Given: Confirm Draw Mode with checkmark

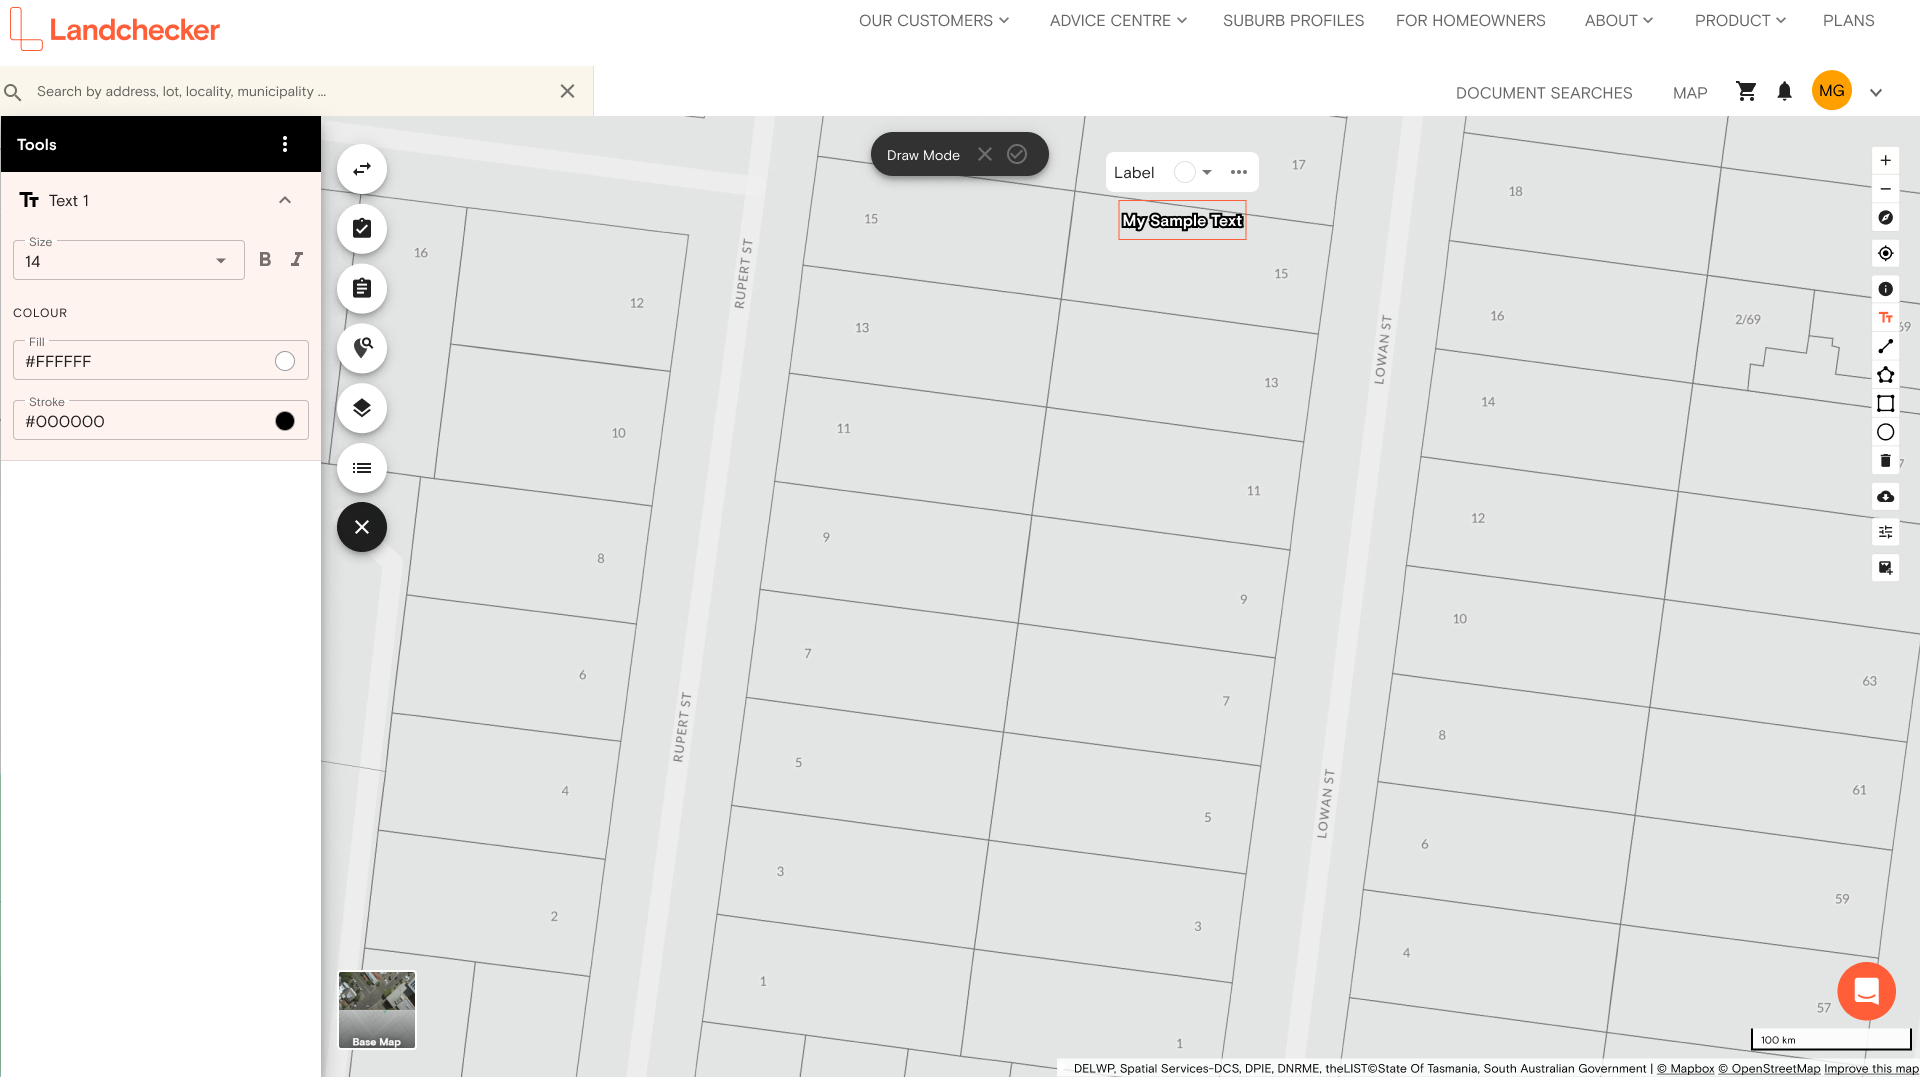Looking at the screenshot, I should click(1017, 154).
